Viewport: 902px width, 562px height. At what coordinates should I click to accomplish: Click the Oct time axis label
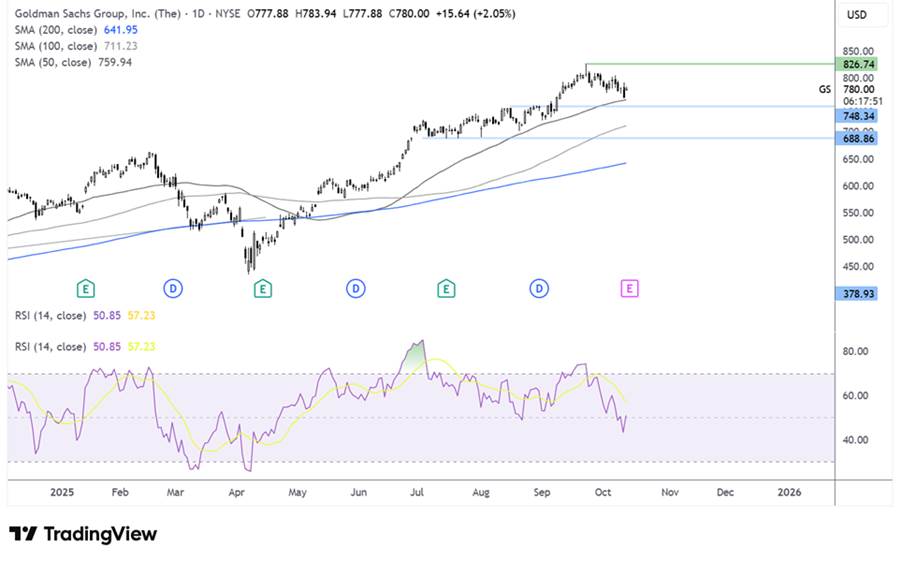[603, 492]
